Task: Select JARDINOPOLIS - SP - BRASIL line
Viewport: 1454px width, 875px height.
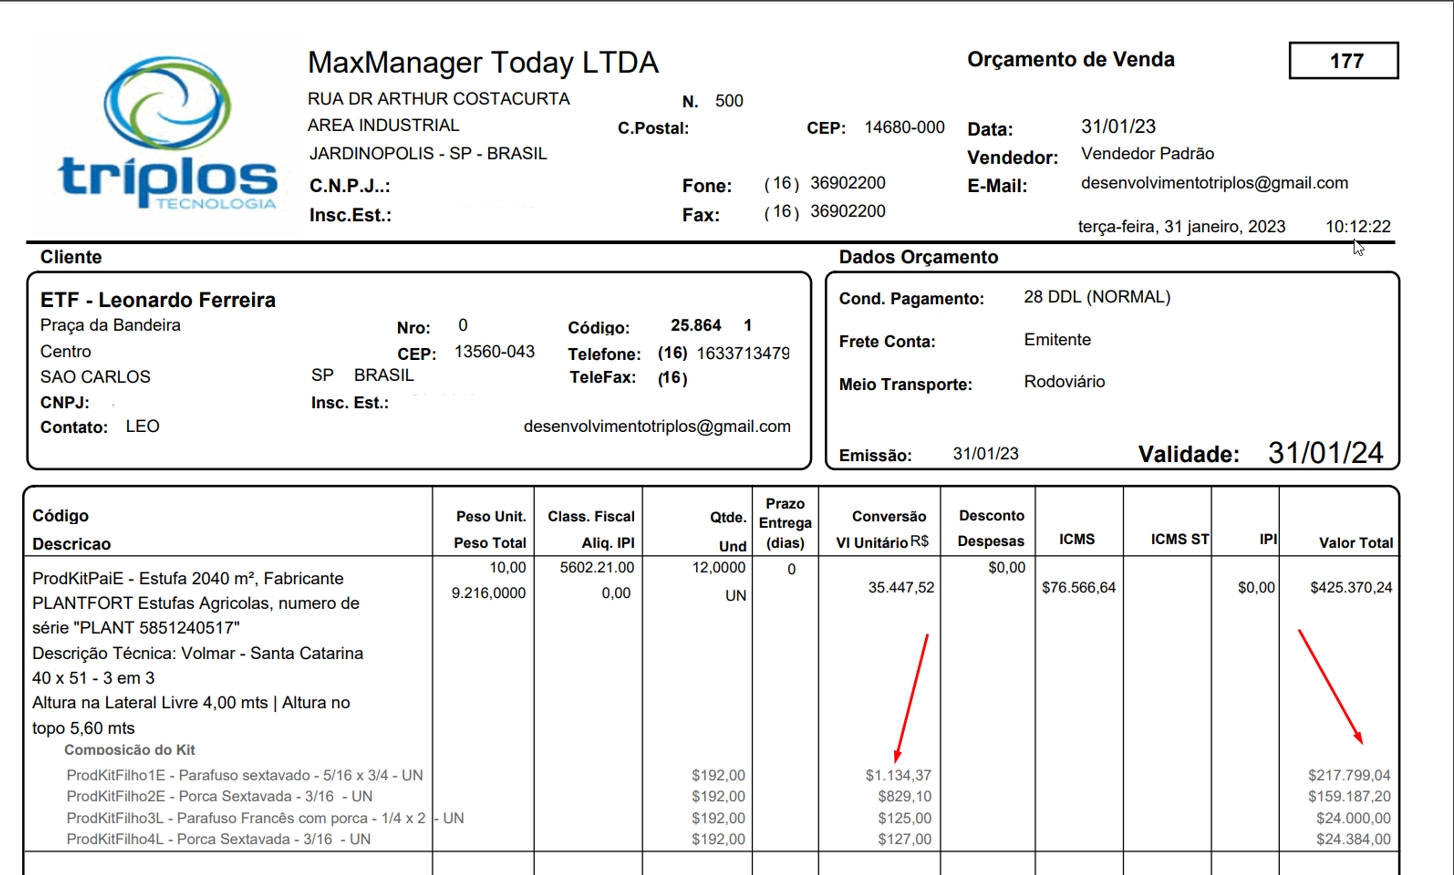Action: pos(428,154)
